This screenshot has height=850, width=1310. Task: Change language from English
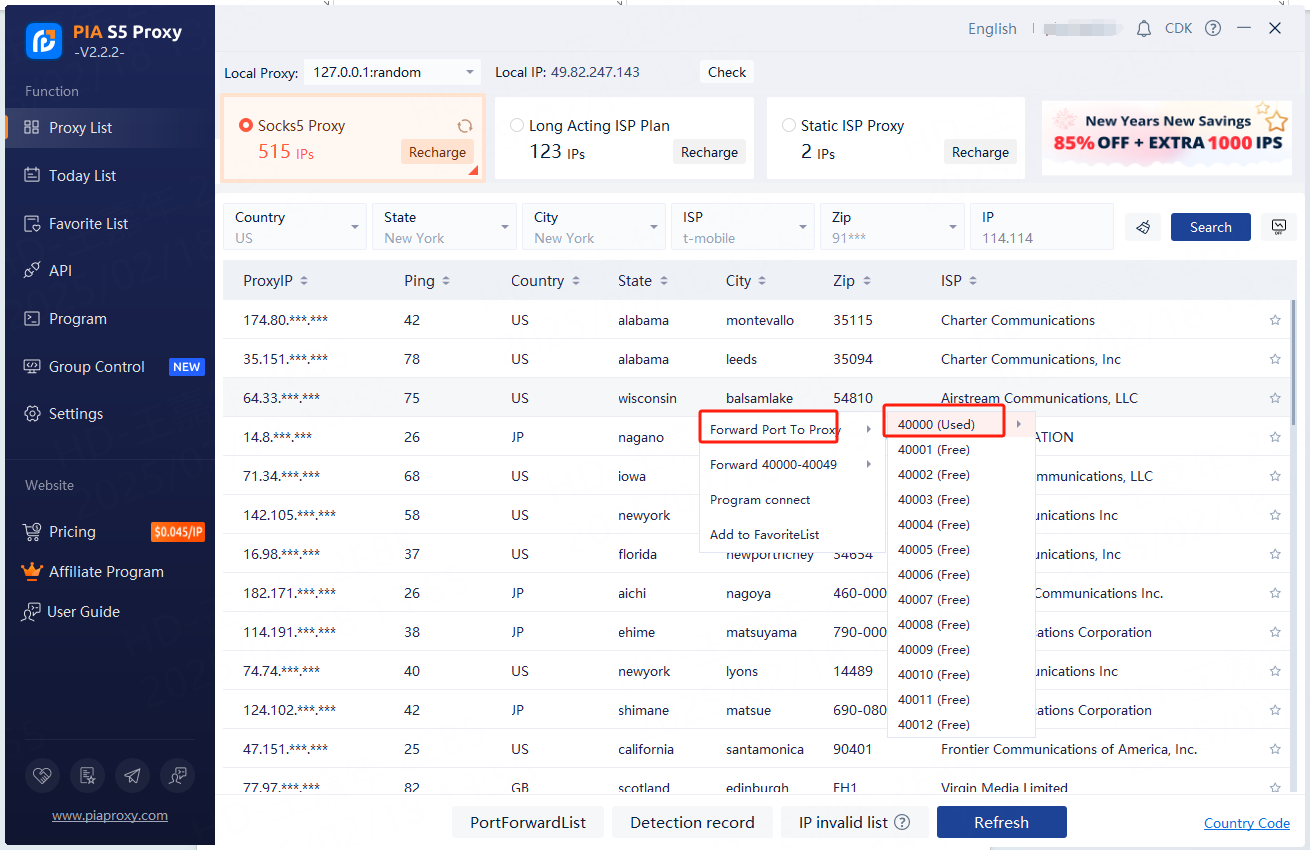coord(992,28)
